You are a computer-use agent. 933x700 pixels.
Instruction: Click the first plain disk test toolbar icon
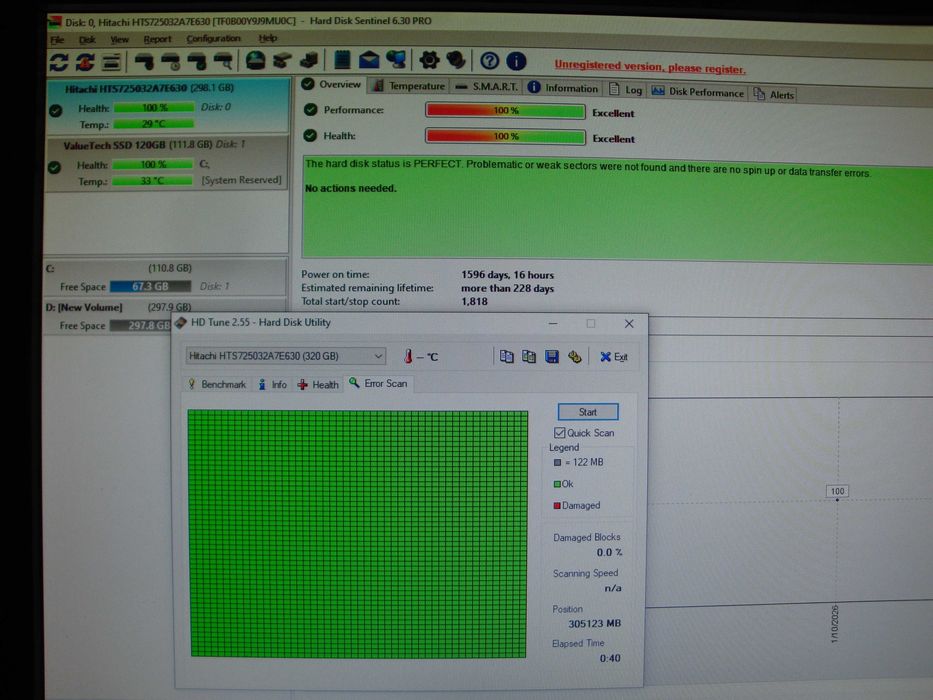tap(144, 61)
